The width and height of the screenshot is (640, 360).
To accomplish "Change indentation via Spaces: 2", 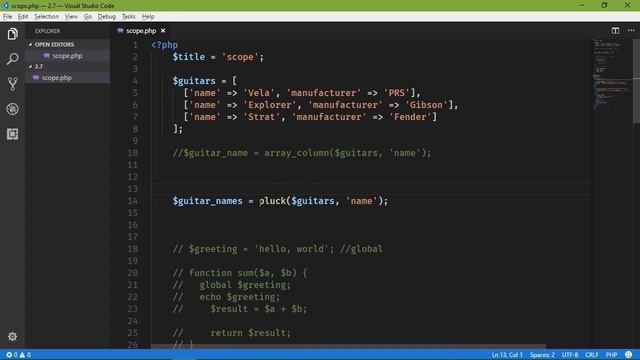I will [542, 355].
